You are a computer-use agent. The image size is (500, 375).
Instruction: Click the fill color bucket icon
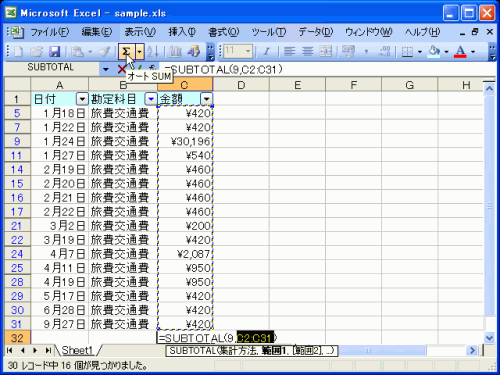(x=434, y=52)
